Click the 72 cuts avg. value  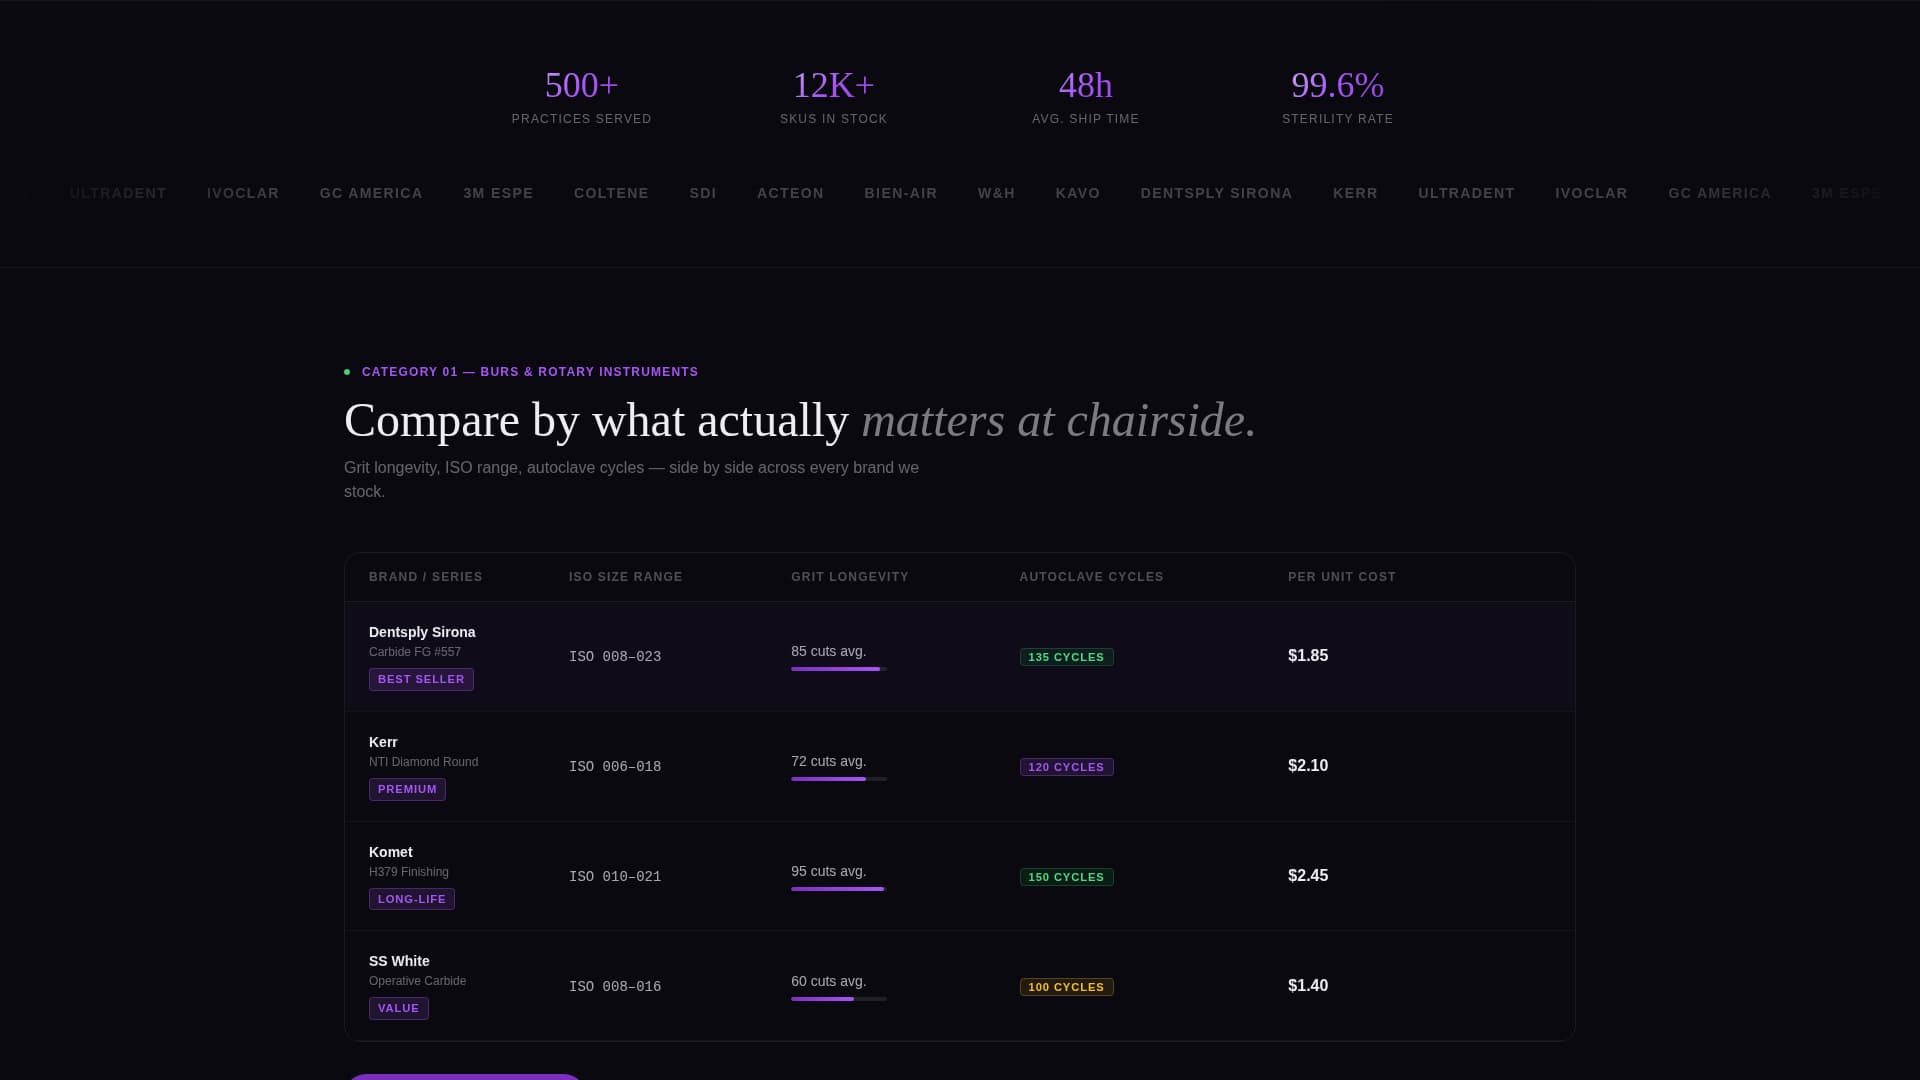tap(829, 761)
